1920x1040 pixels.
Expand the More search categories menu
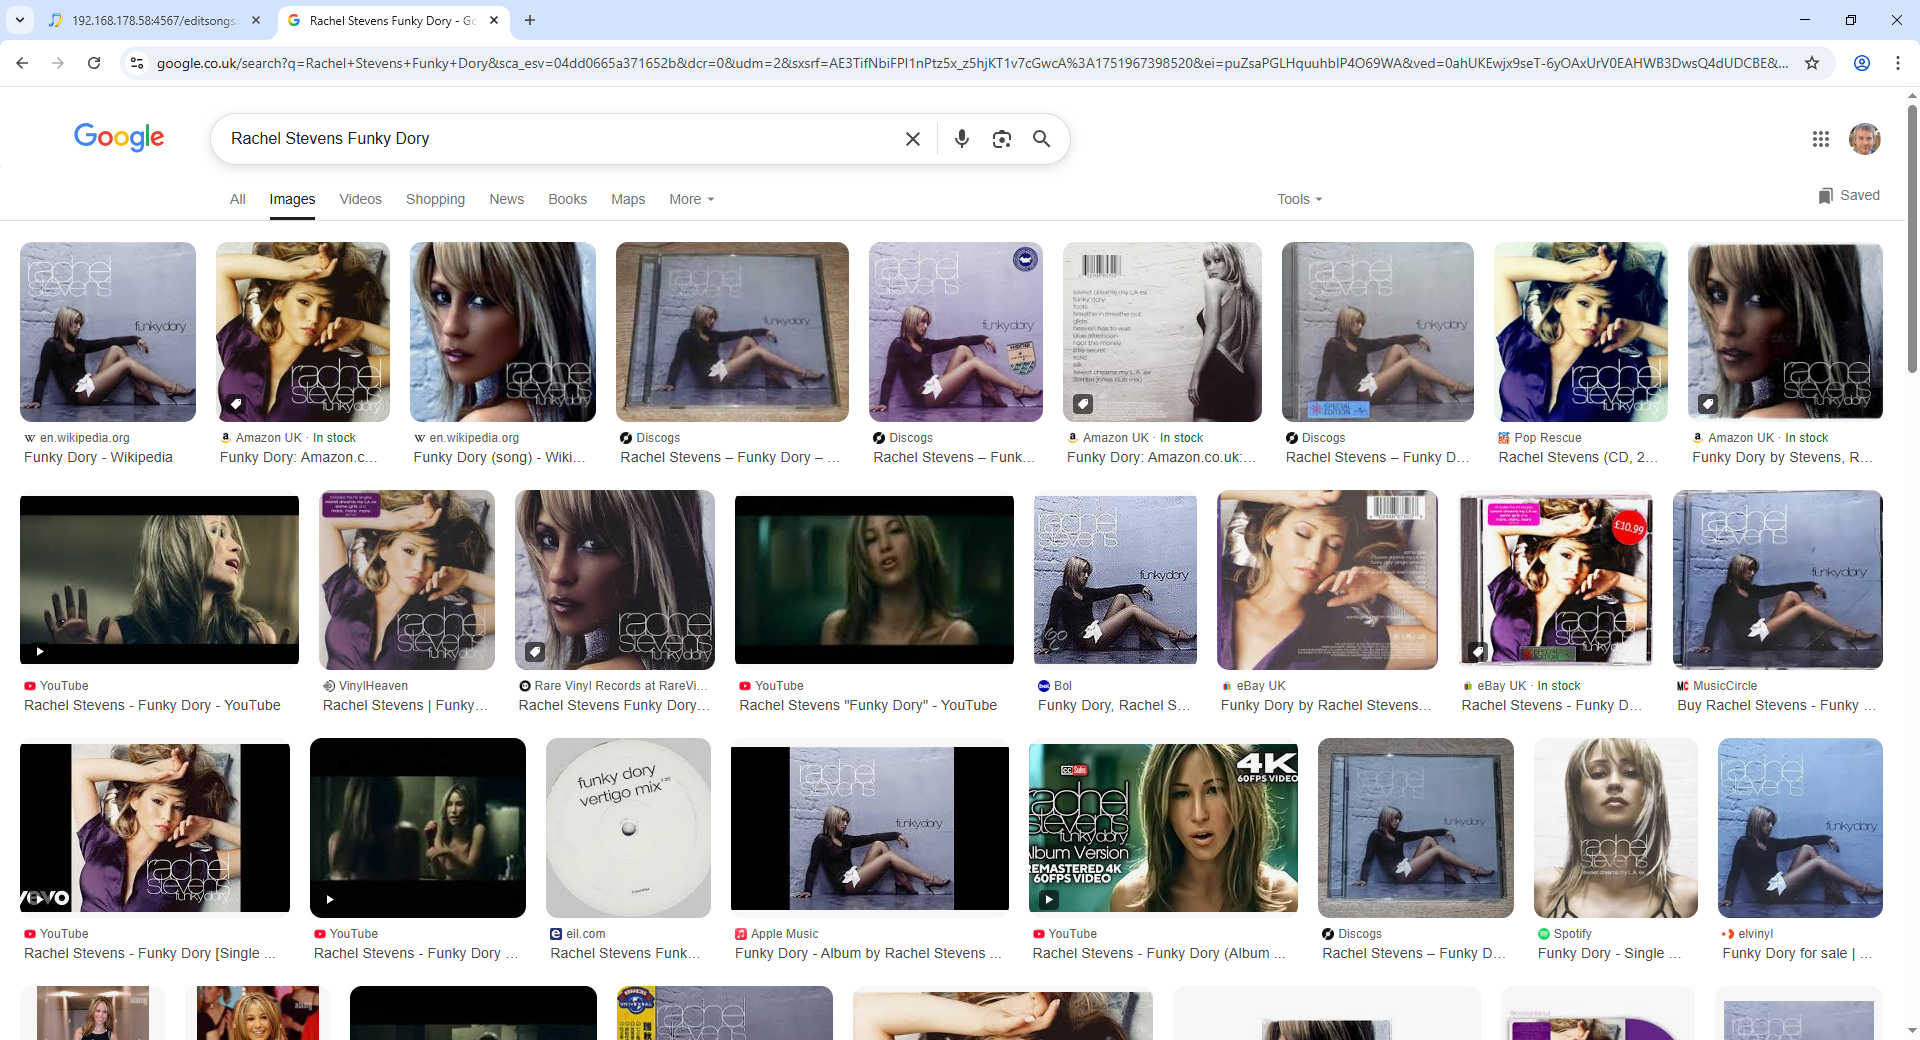coord(692,199)
